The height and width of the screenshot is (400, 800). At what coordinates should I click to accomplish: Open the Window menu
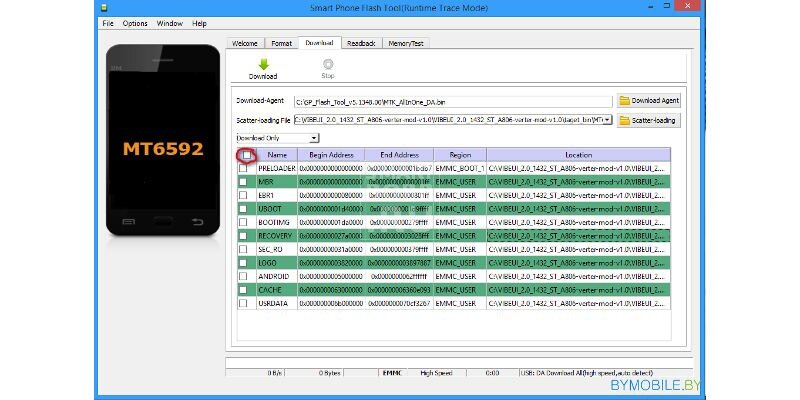click(170, 23)
